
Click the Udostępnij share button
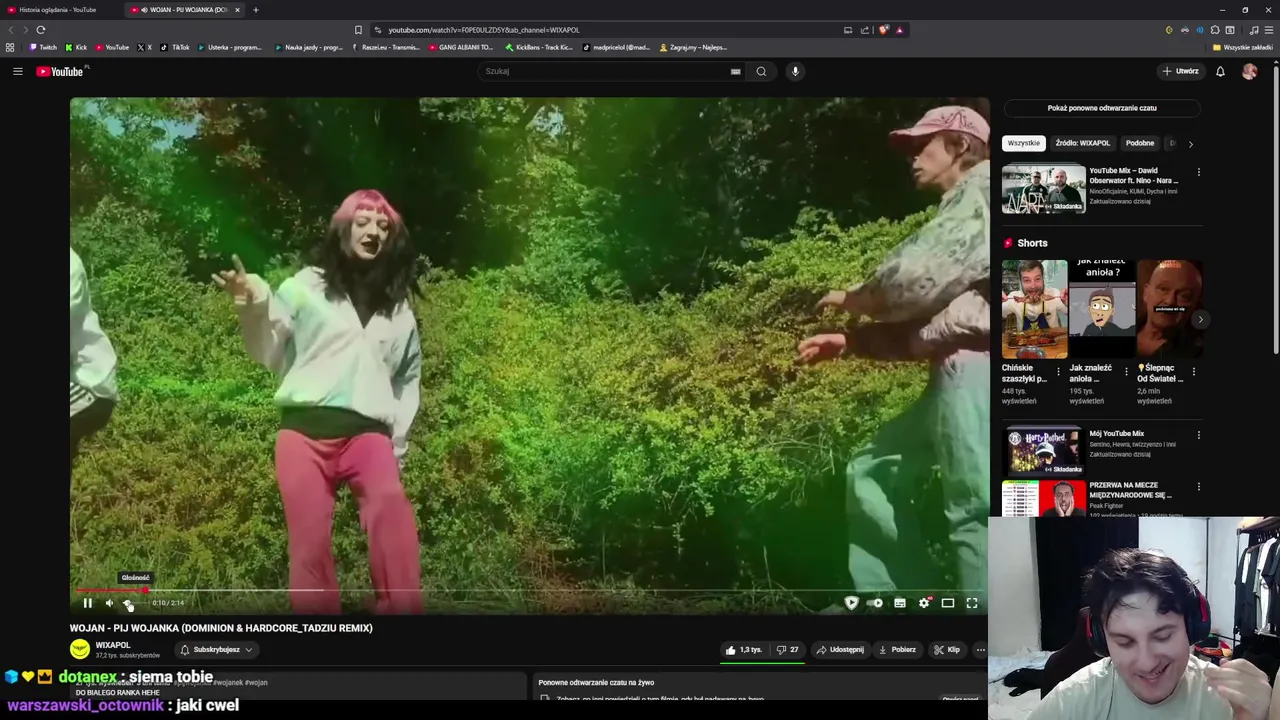coord(840,650)
